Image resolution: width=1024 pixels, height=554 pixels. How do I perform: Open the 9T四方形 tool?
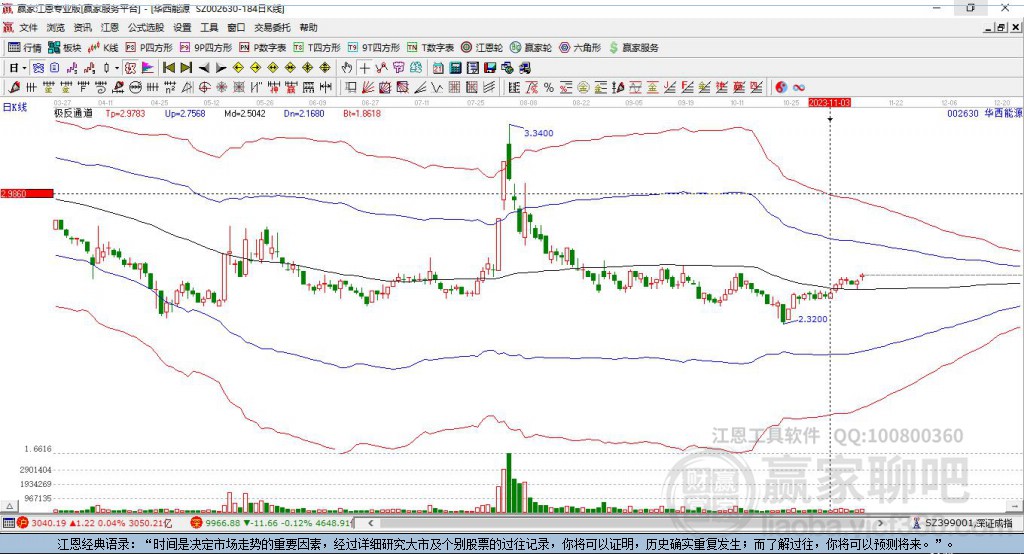click(374, 48)
